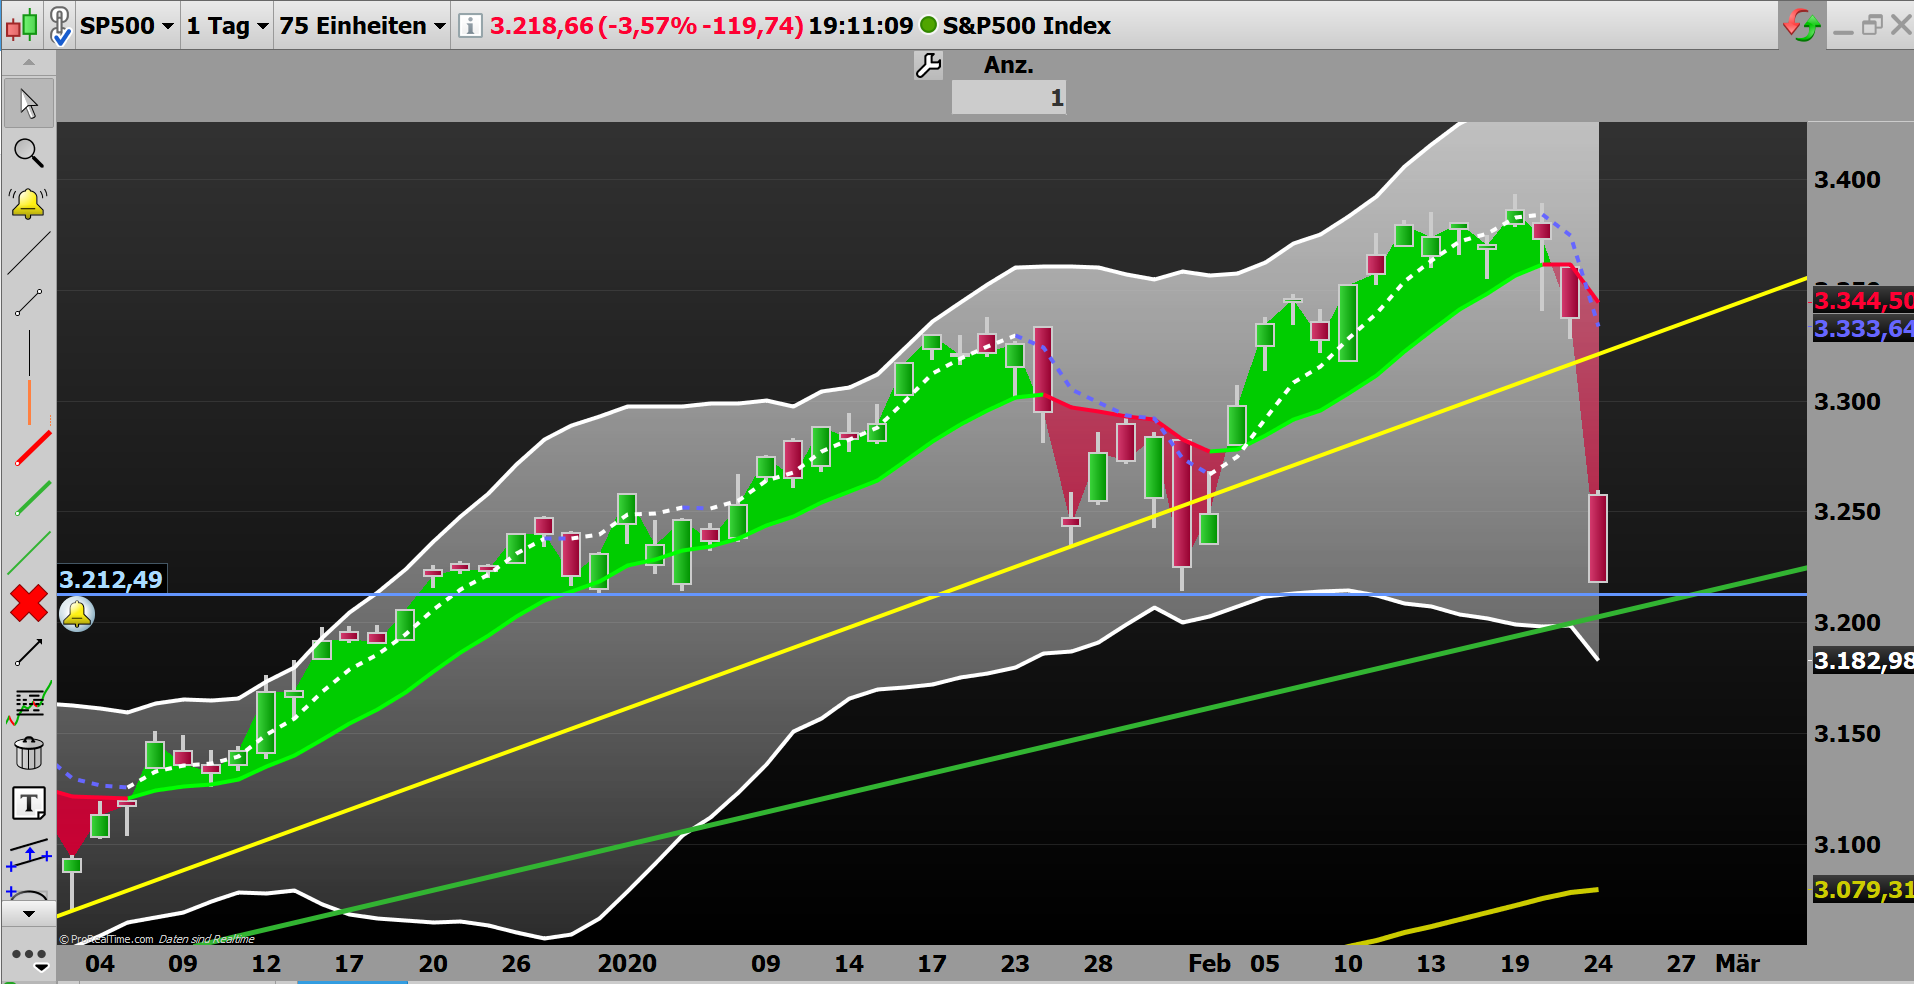Image resolution: width=1914 pixels, height=984 pixels.
Task: Select the text annotation tool
Action: tap(29, 803)
